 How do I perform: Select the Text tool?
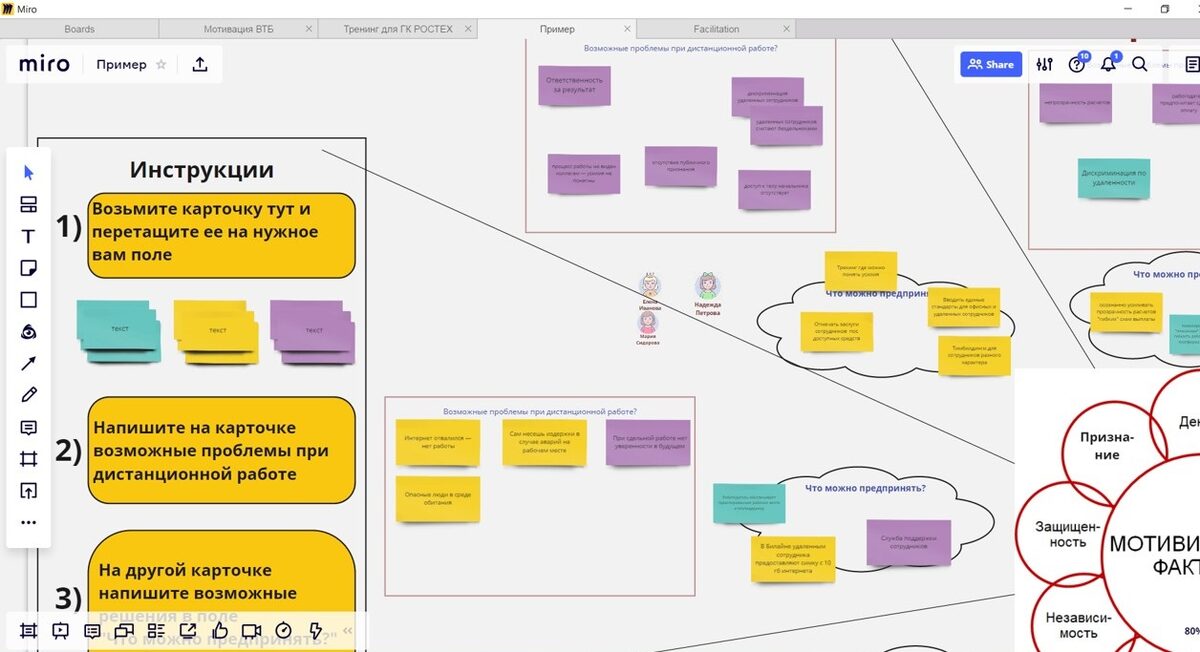click(29, 237)
